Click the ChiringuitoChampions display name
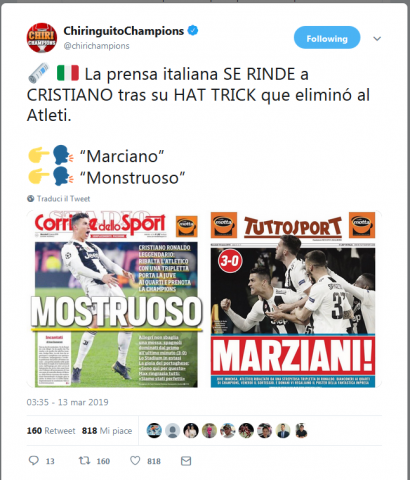Viewport: 410px width, 480px height. pyautogui.click(x=124, y=31)
